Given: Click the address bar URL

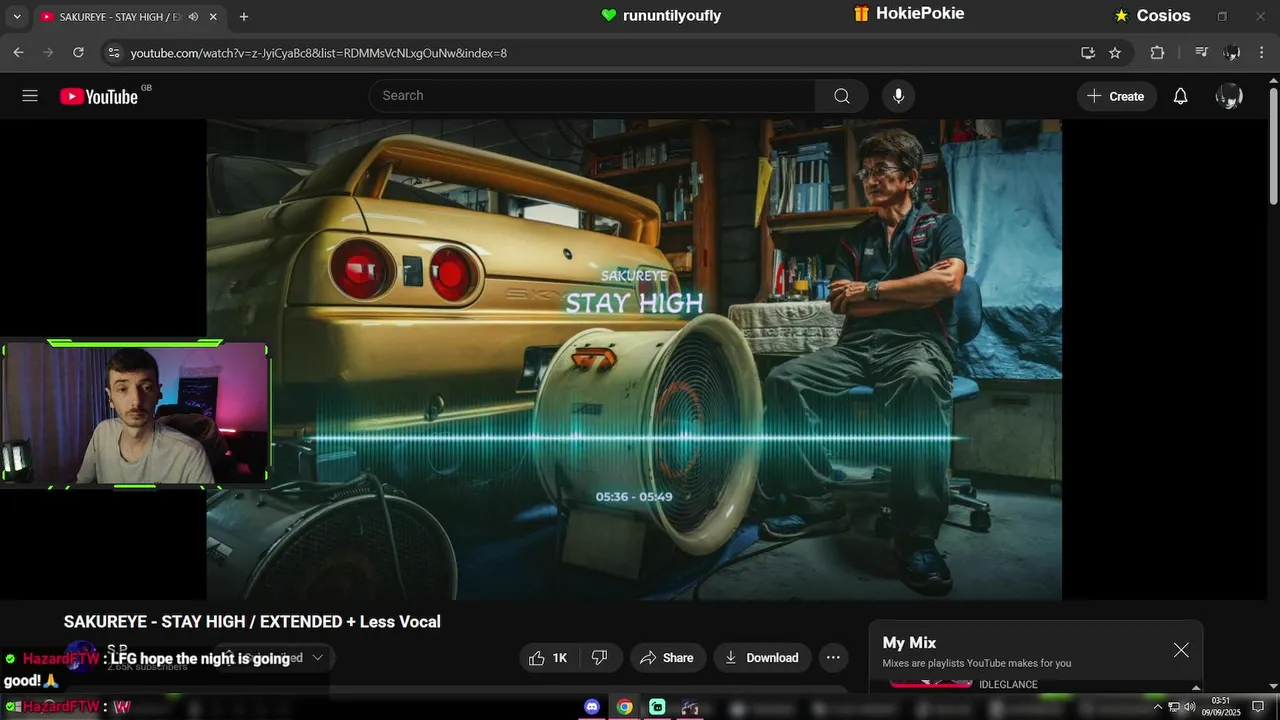Looking at the screenshot, I should point(319,53).
